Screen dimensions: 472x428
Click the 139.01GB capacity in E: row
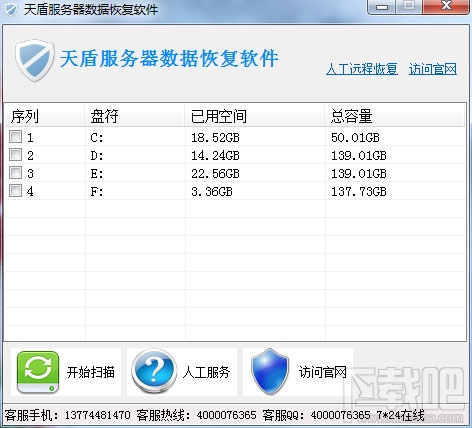359,173
